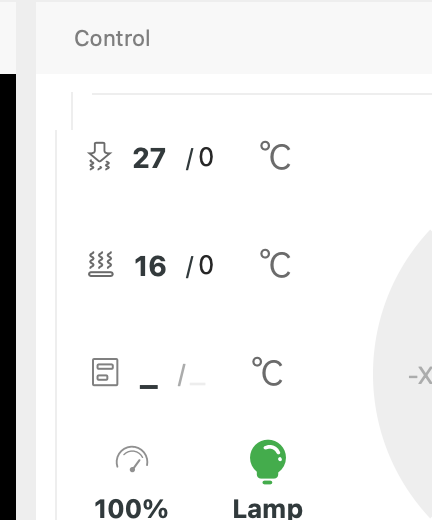Image resolution: width=432 pixels, height=520 pixels.
Task: Click the °C unit beside chamber temperature
Action: click(x=267, y=371)
